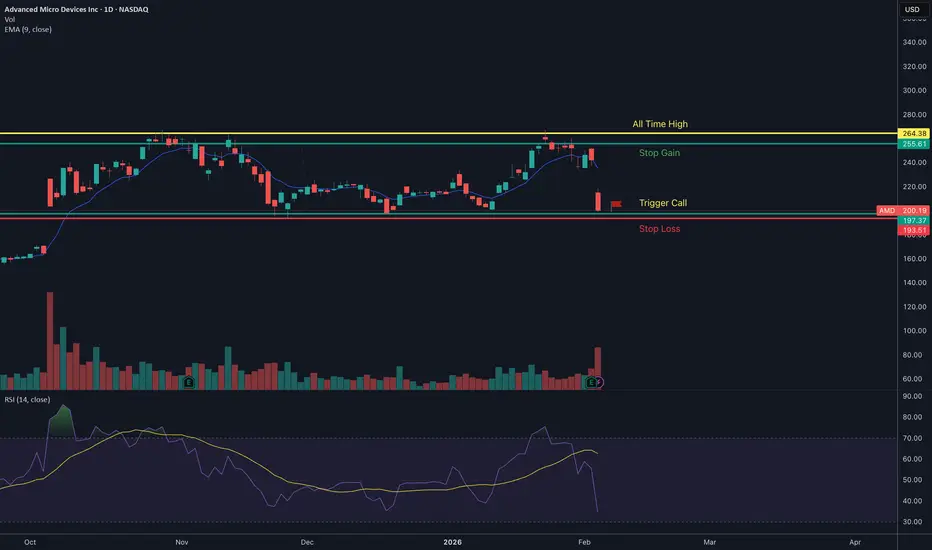Viewport: 932px width, 550px height.
Task: Select the Vol indicator legend
Action: pyautogui.click(x=10, y=20)
